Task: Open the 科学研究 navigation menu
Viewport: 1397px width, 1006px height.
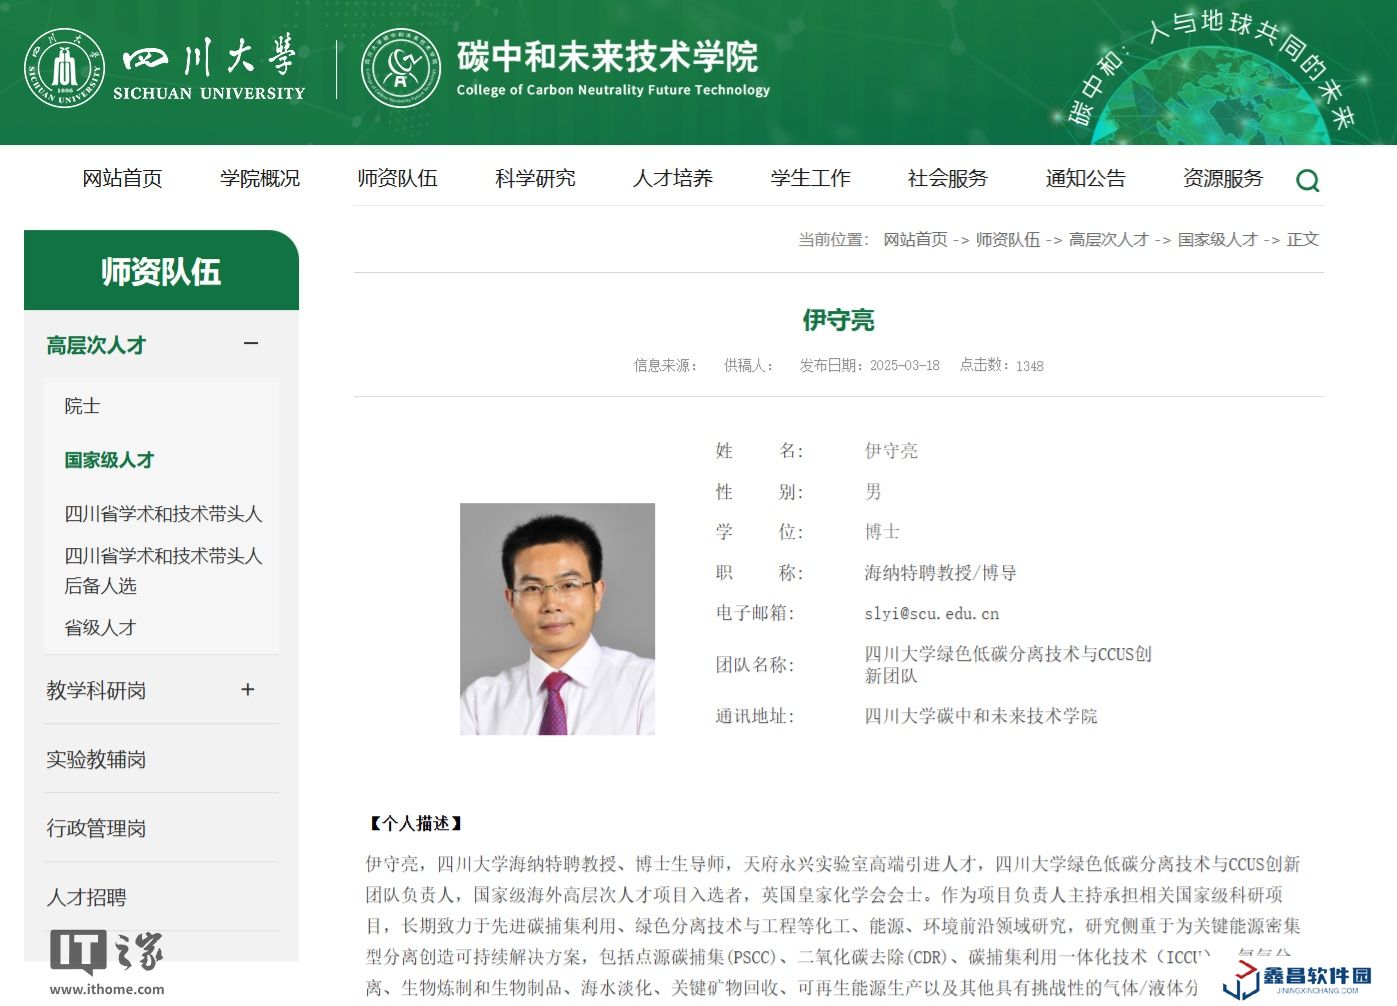Action: [535, 179]
